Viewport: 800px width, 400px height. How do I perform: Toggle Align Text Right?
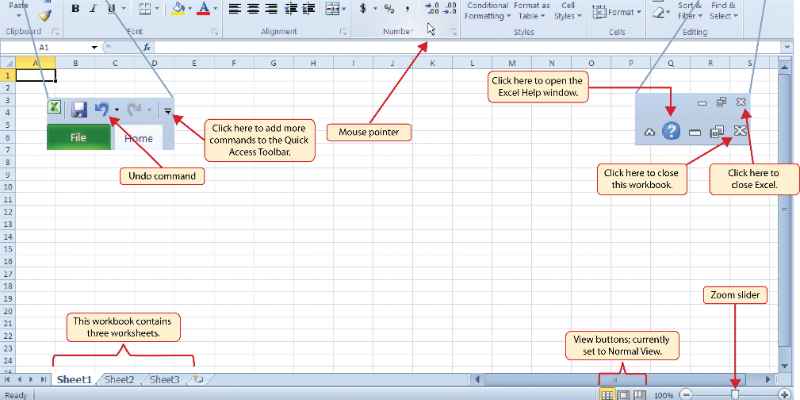pyautogui.click(x=271, y=8)
